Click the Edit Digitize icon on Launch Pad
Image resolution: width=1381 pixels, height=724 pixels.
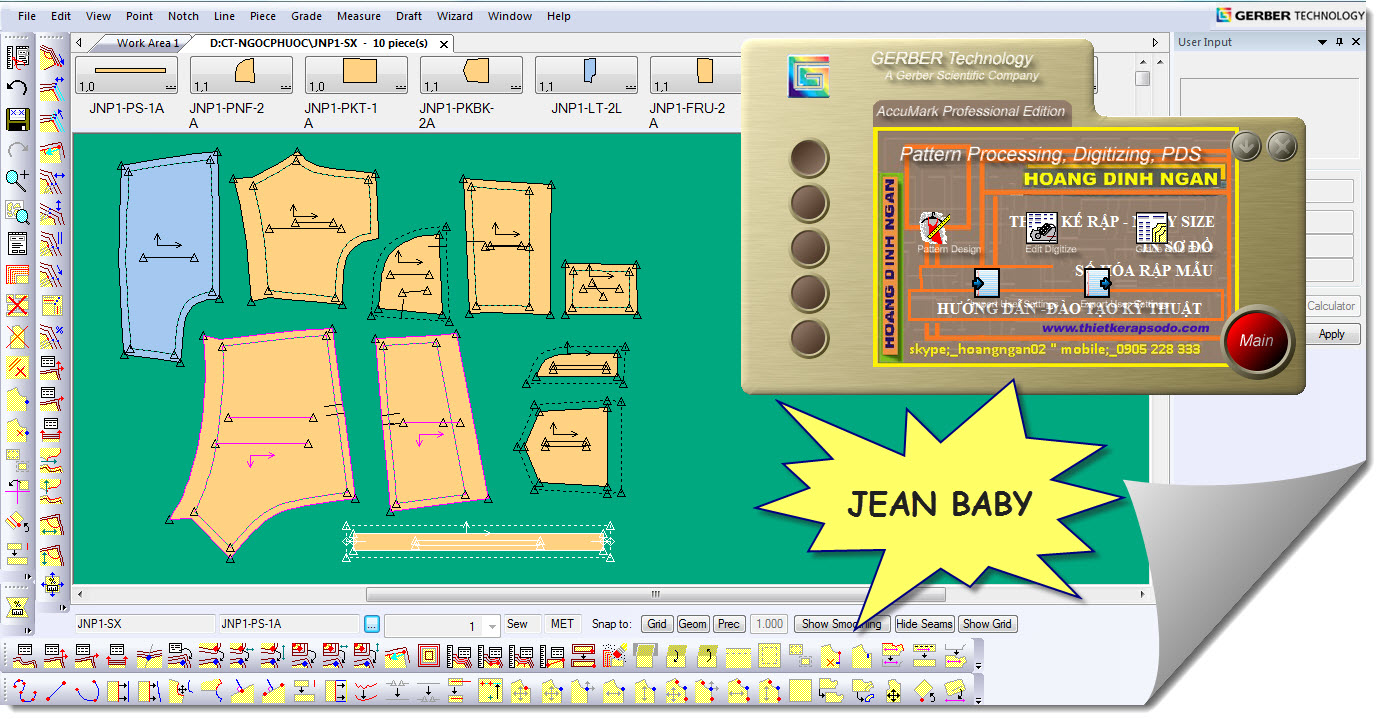point(1043,228)
